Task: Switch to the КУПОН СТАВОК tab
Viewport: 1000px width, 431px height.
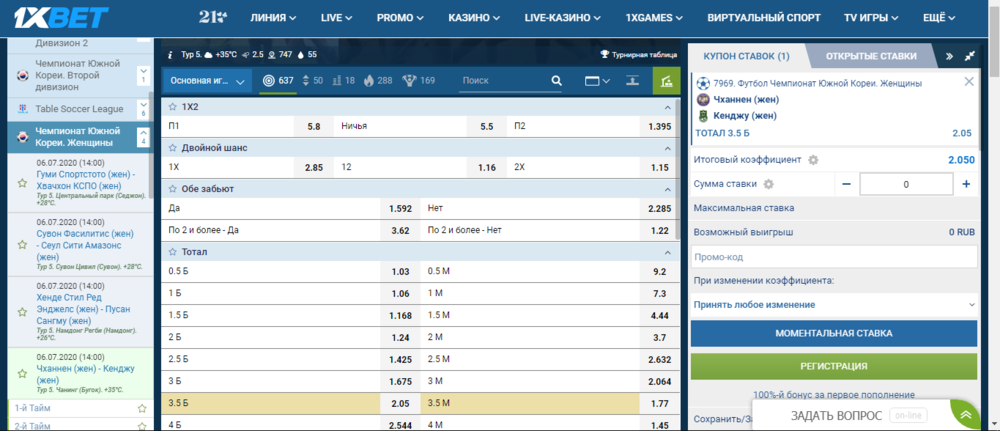Action: (746, 56)
